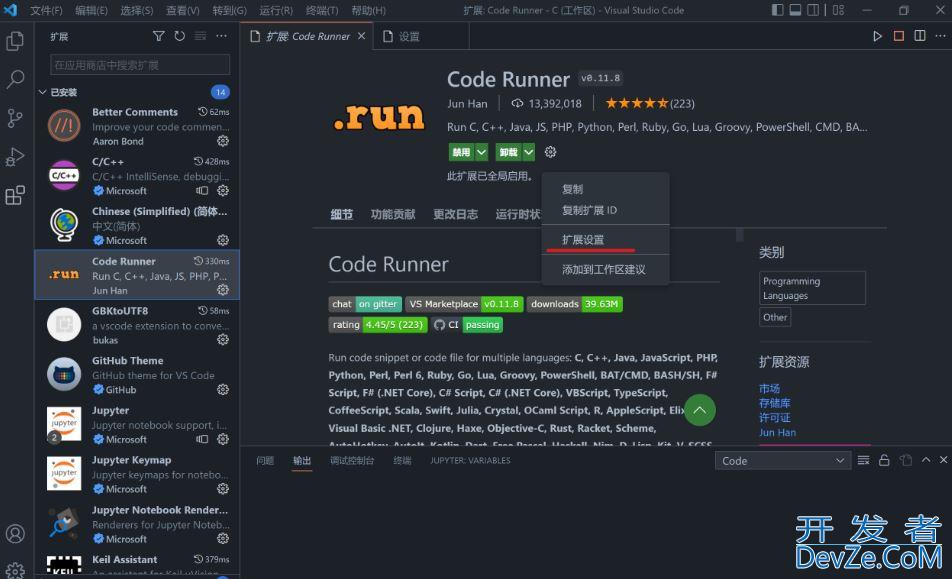Toggle output scroll lock icon
This screenshot has width=952, height=579.
coord(884,461)
